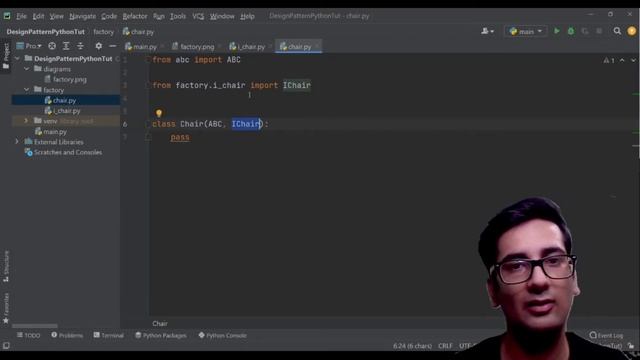This screenshot has width=640, height=360.
Task: Open the Navigate menu
Action: tap(82, 16)
